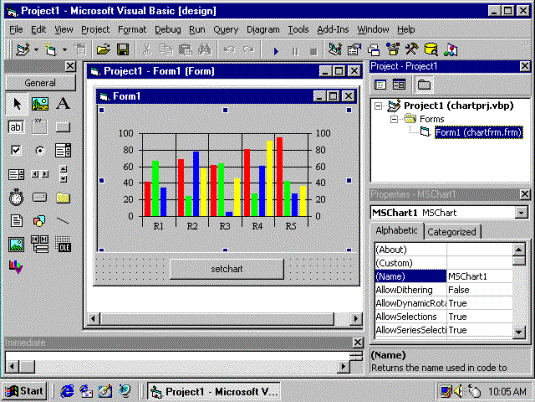This screenshot has height=402, width=535.
Task: Open the MSChart1 object dropdown
Action: tap(521, 213)
